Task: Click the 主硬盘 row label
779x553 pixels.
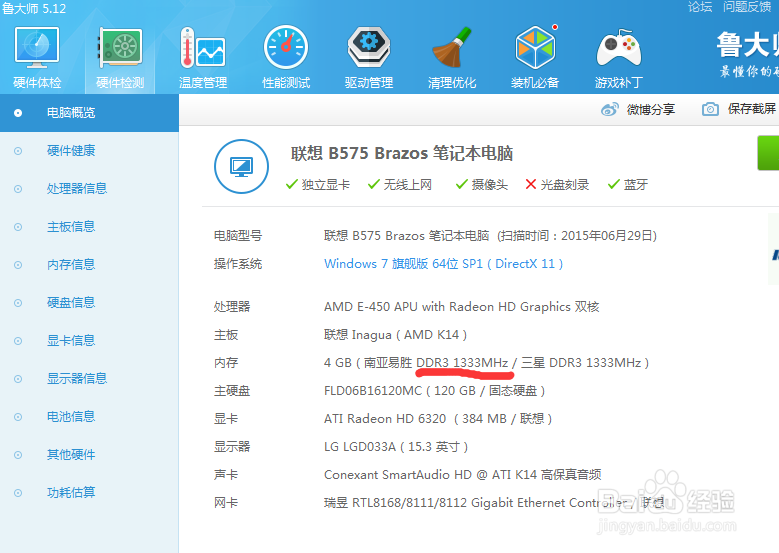Action: pyautogui.click(x=232, y=391)
